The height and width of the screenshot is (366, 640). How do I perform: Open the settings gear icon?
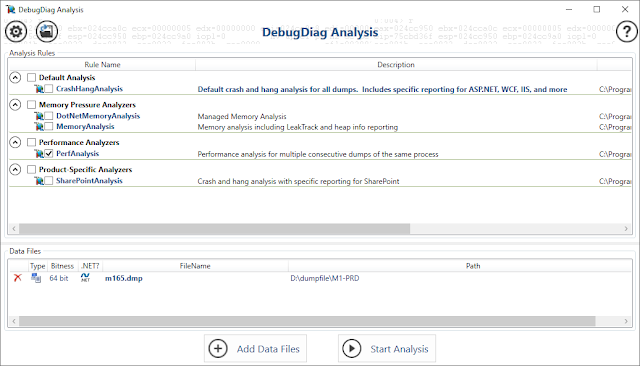16,31
